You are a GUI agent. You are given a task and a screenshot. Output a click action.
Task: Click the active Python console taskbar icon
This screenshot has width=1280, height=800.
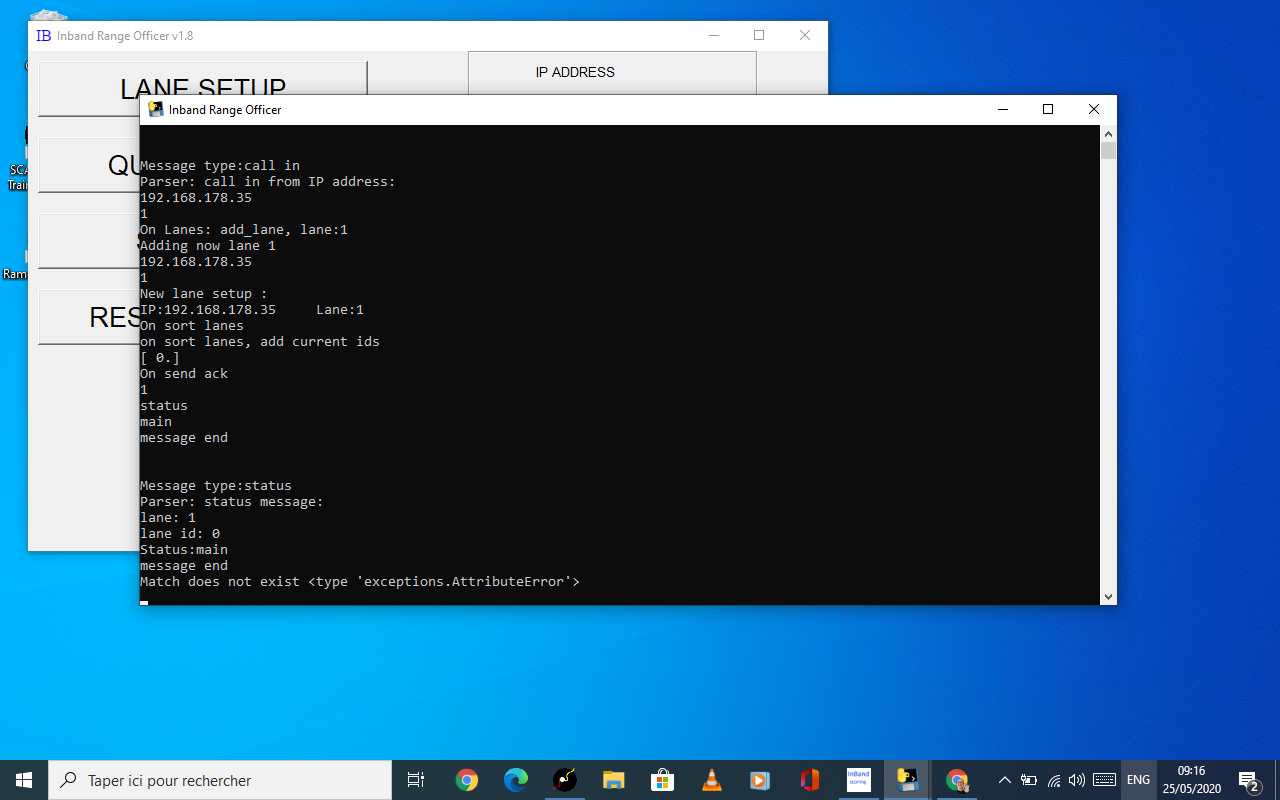907,780
